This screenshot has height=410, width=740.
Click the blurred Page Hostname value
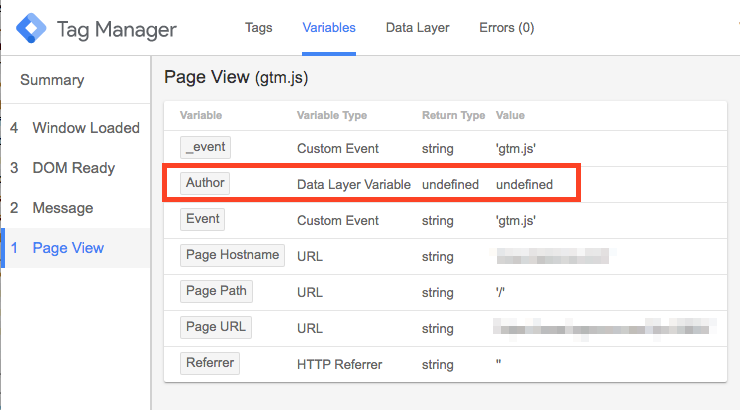coord(553,256)
